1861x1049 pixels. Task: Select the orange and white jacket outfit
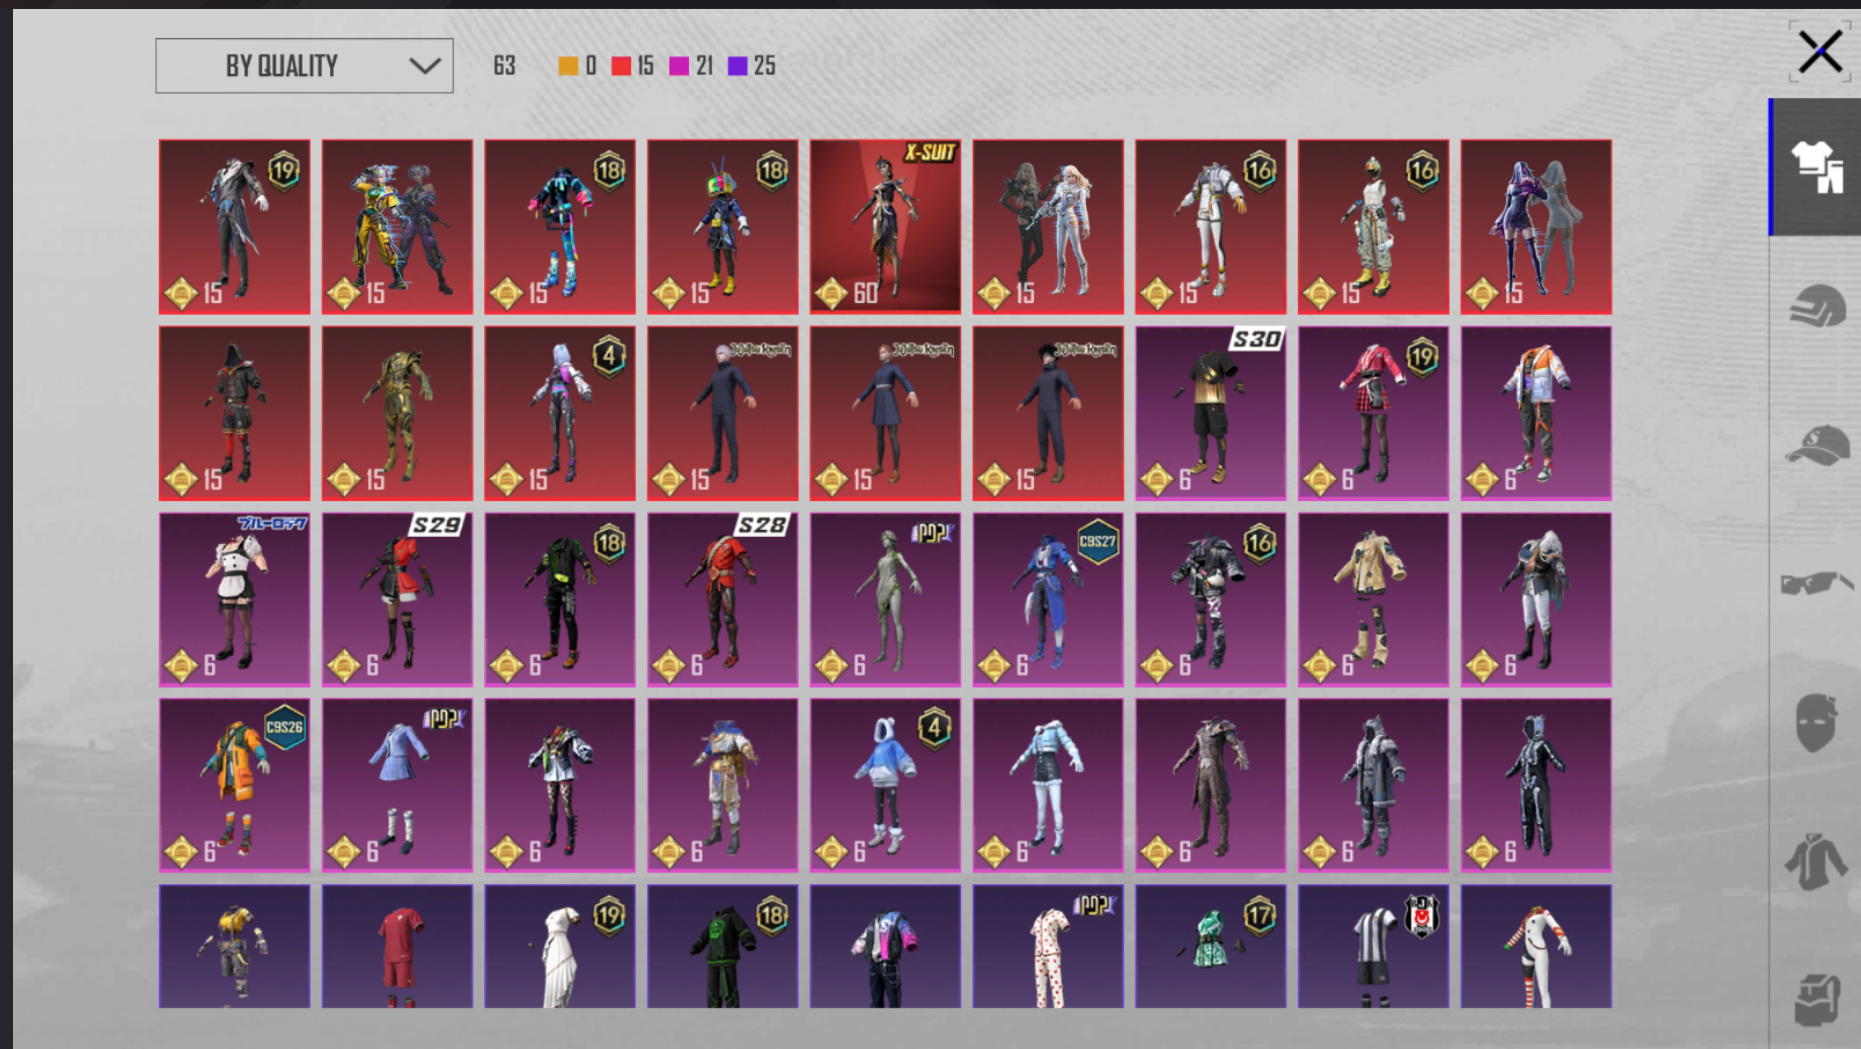[x=1536, y=413]
